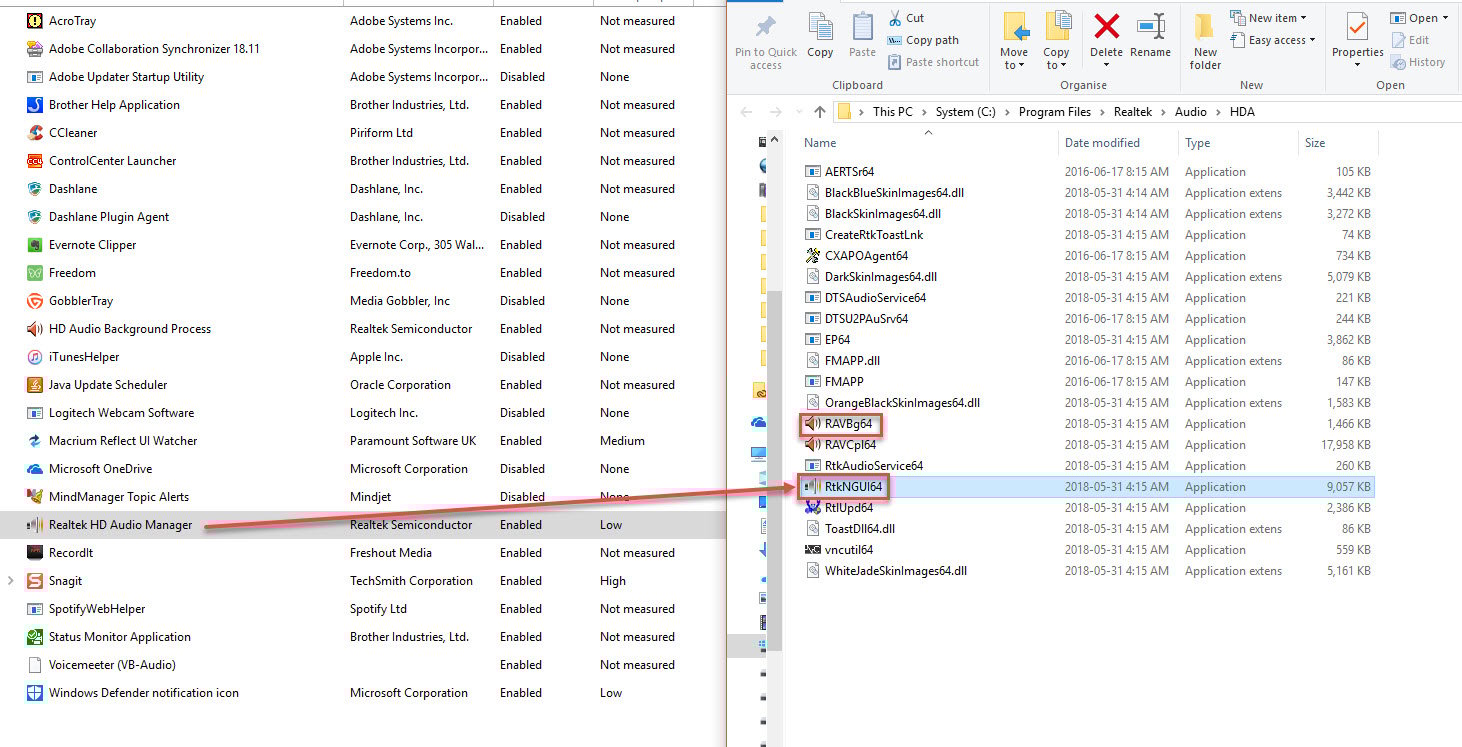Sort files by the Size column header
1462x747 pixels.
click(1315, 143)
